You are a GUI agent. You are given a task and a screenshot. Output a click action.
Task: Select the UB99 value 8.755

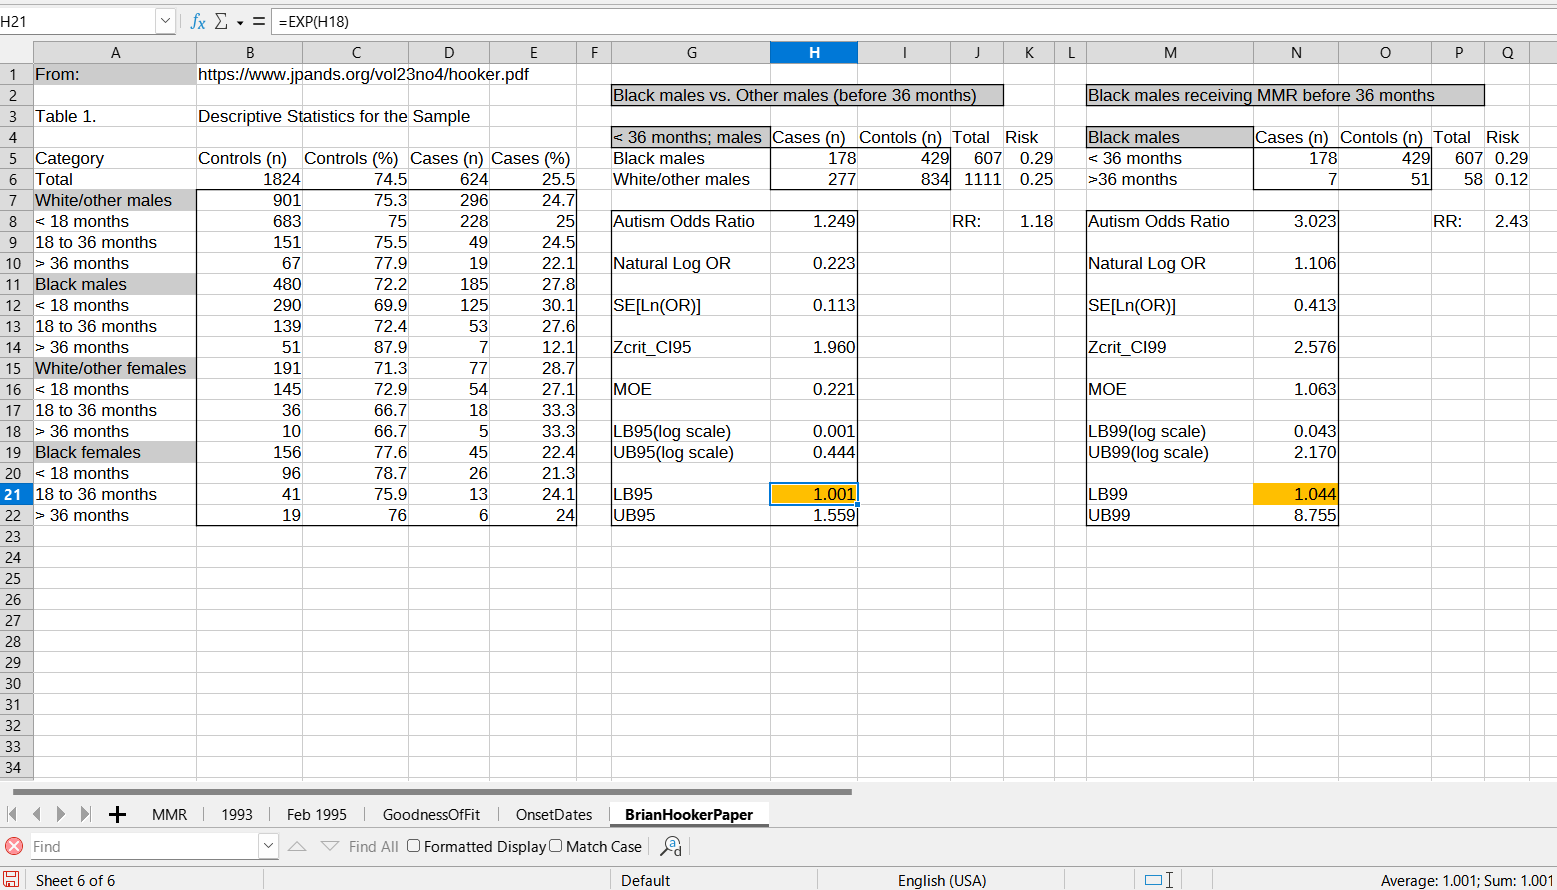1296,515
